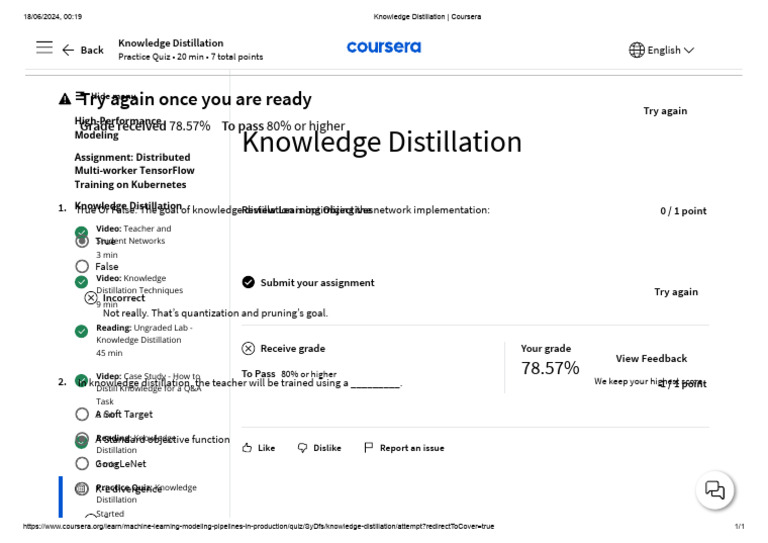
Task: Expand the English language dropdown chevron
Action: pos(689,50)
